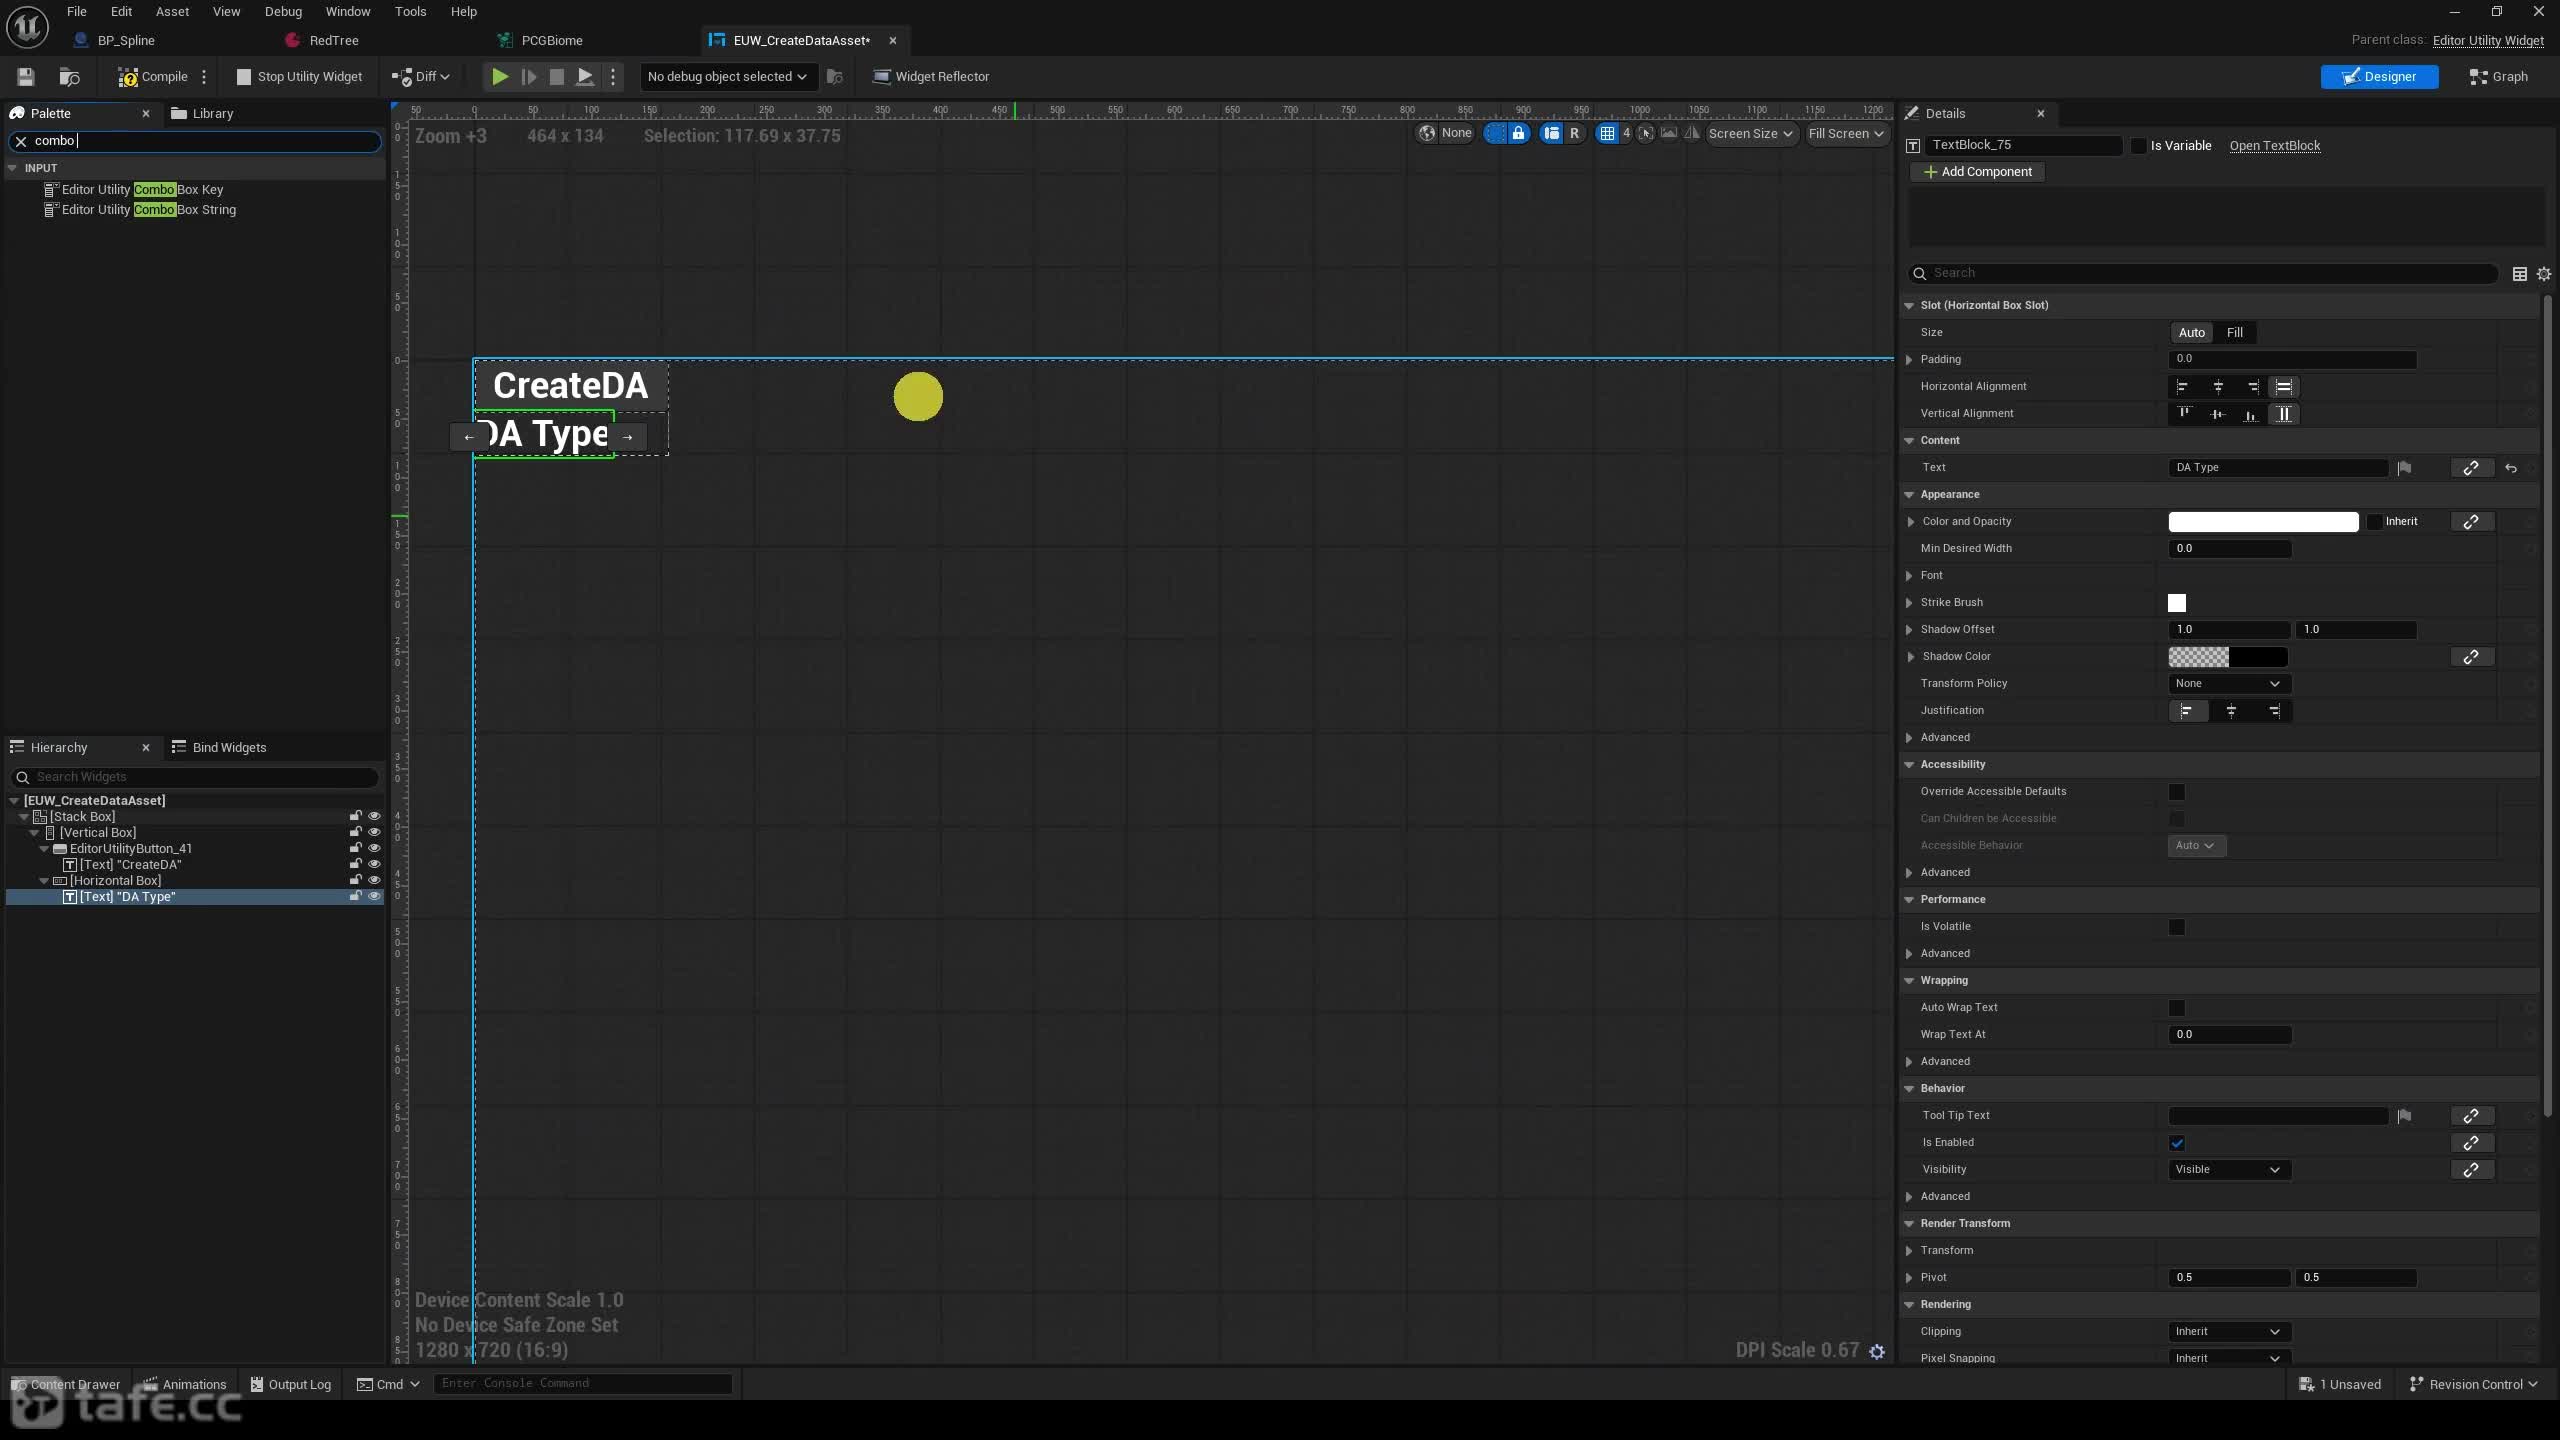Enable the Is Variable checkbox
Screen dimensions: 2560x1440
coord(2138,146)
